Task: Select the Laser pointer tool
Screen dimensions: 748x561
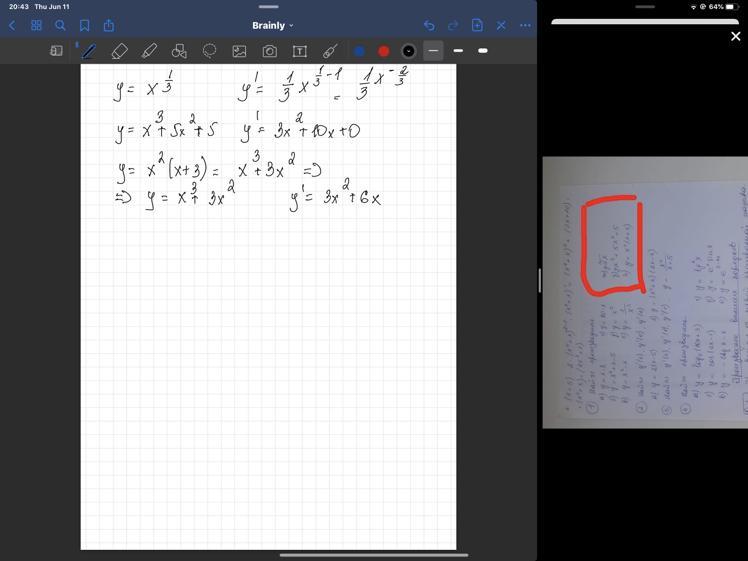Action: click(x=330, y=51)
